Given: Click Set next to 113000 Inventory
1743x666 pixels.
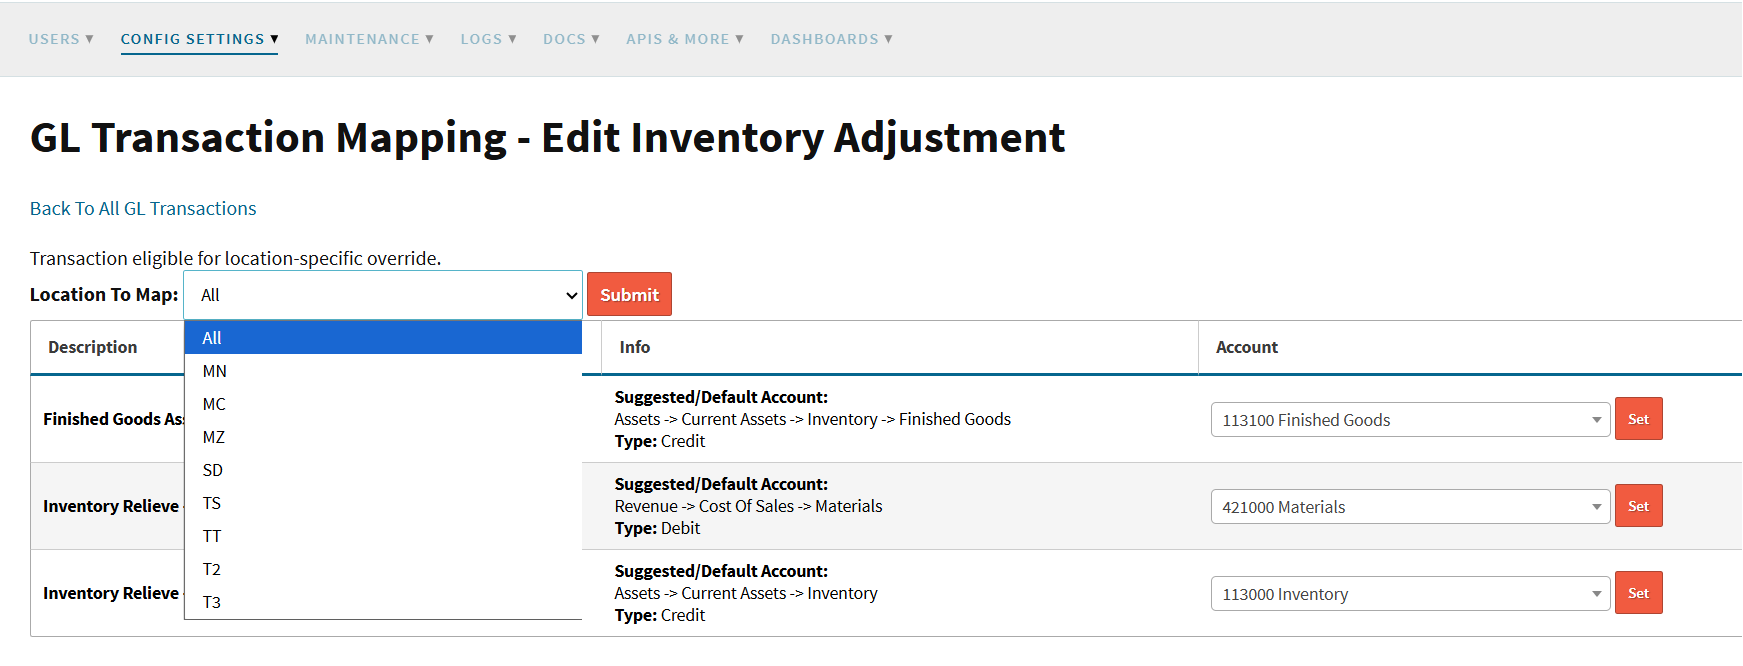Looking at the screenshot, I should pyautogui.click(x=1638, y=593).
